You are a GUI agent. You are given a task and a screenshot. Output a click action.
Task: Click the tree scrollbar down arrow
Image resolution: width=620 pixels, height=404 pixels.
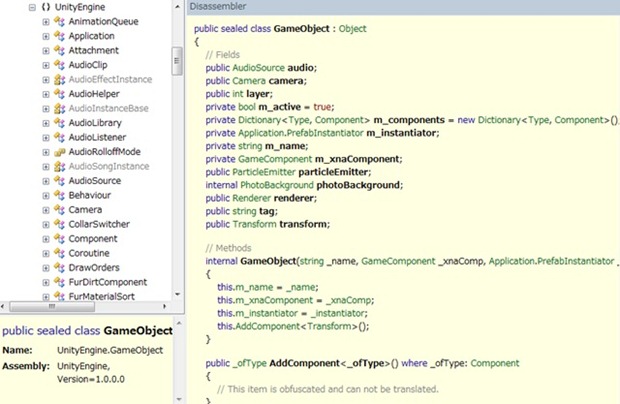177,295
